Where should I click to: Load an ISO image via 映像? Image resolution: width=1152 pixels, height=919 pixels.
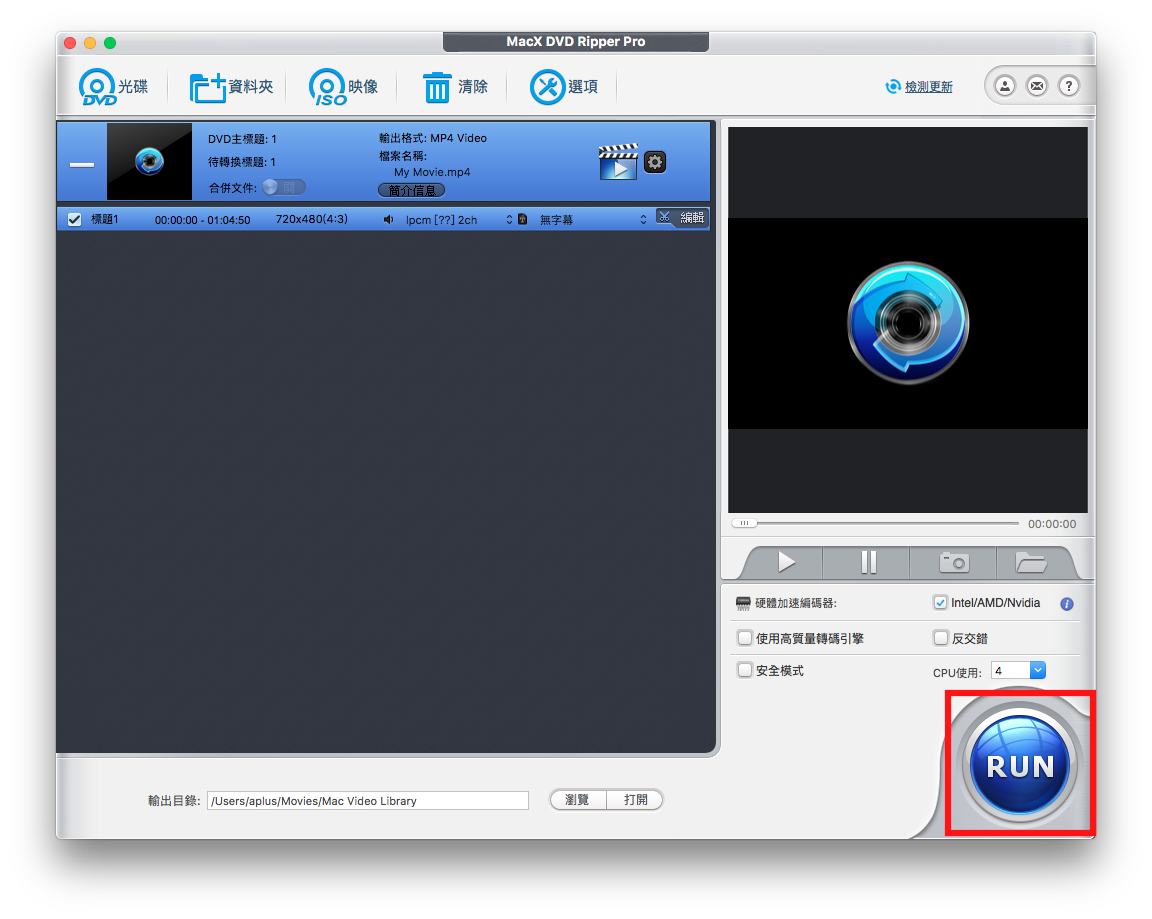[x=343, y=87]
